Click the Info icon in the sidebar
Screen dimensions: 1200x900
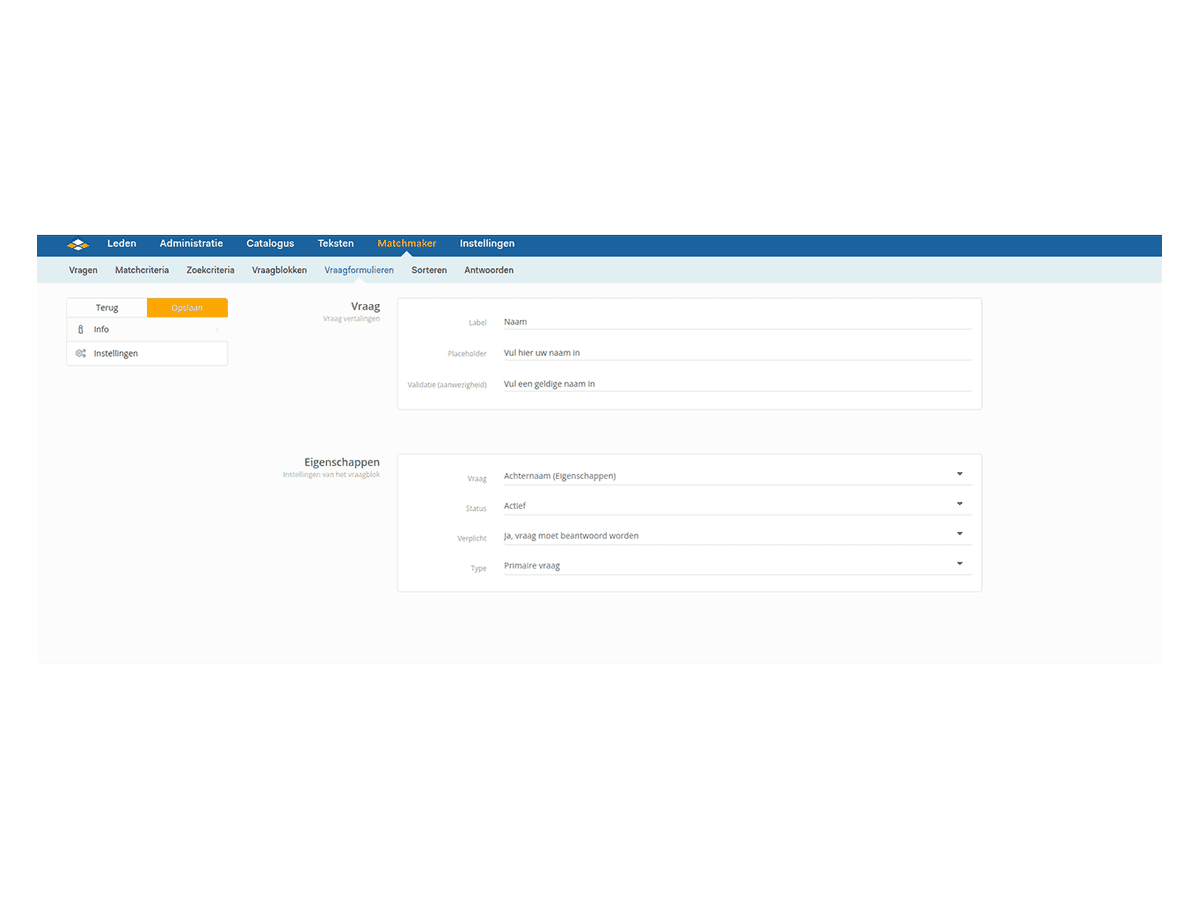(x=81, y=330)
